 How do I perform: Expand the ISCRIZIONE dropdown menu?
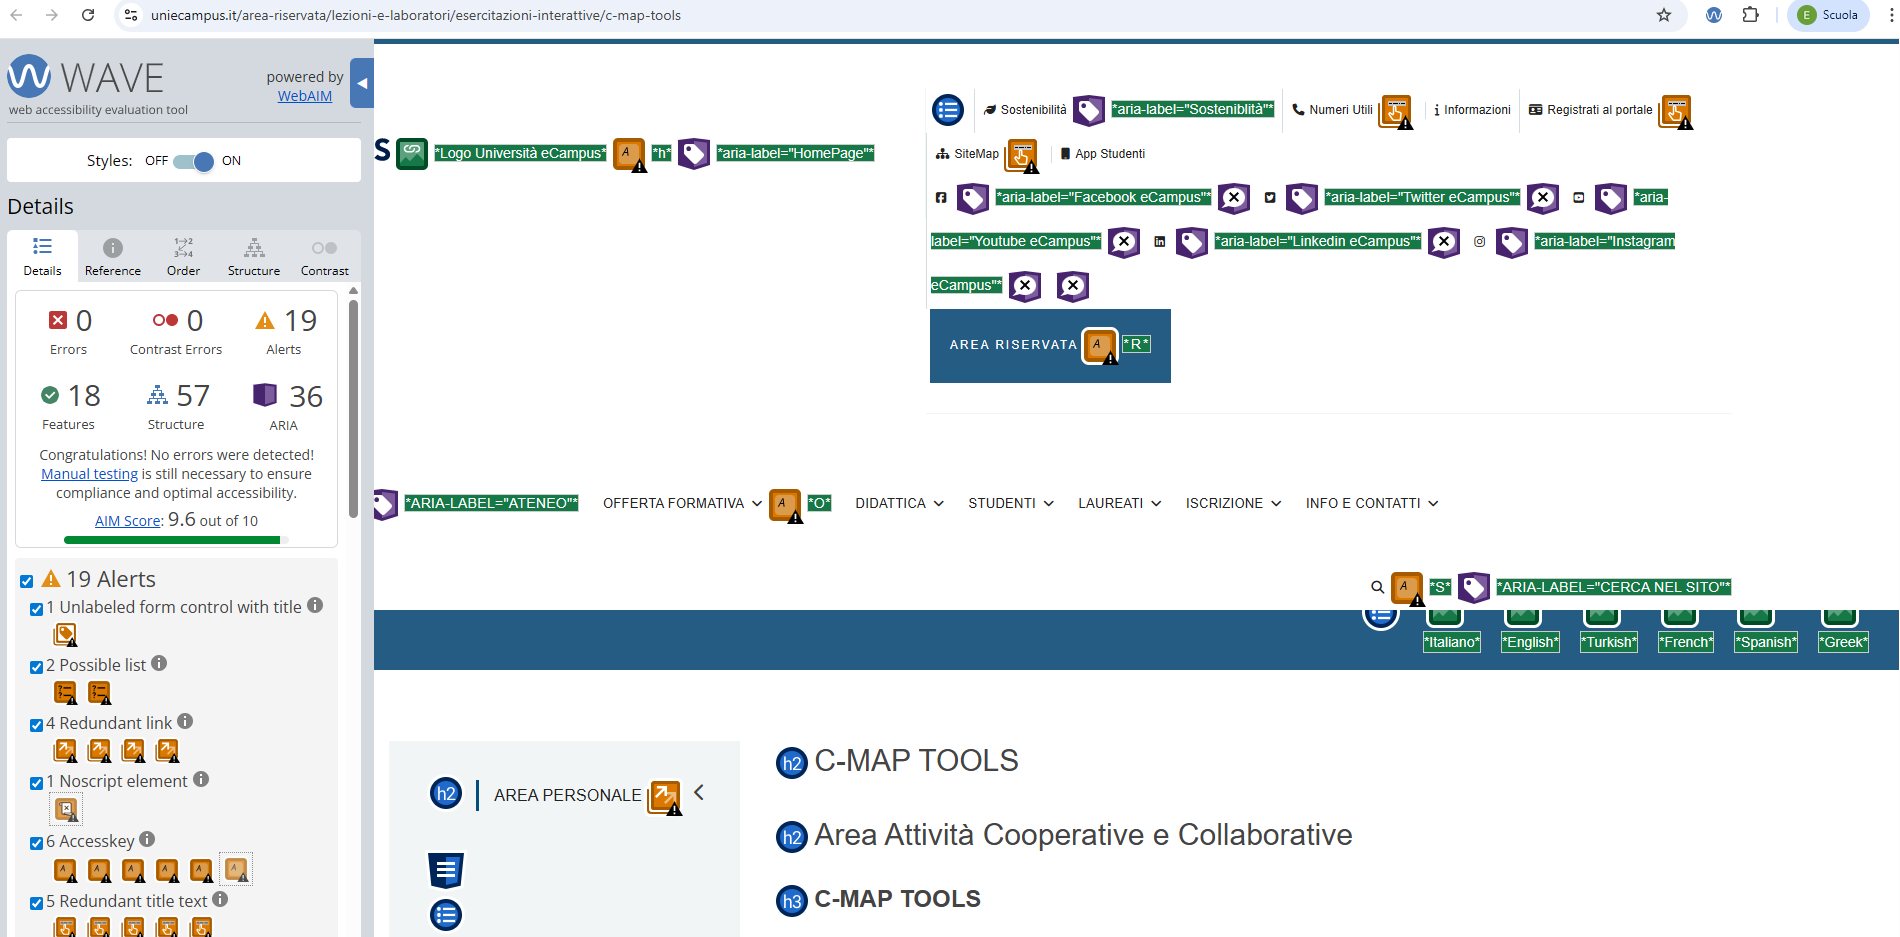tap(1233, 504)
